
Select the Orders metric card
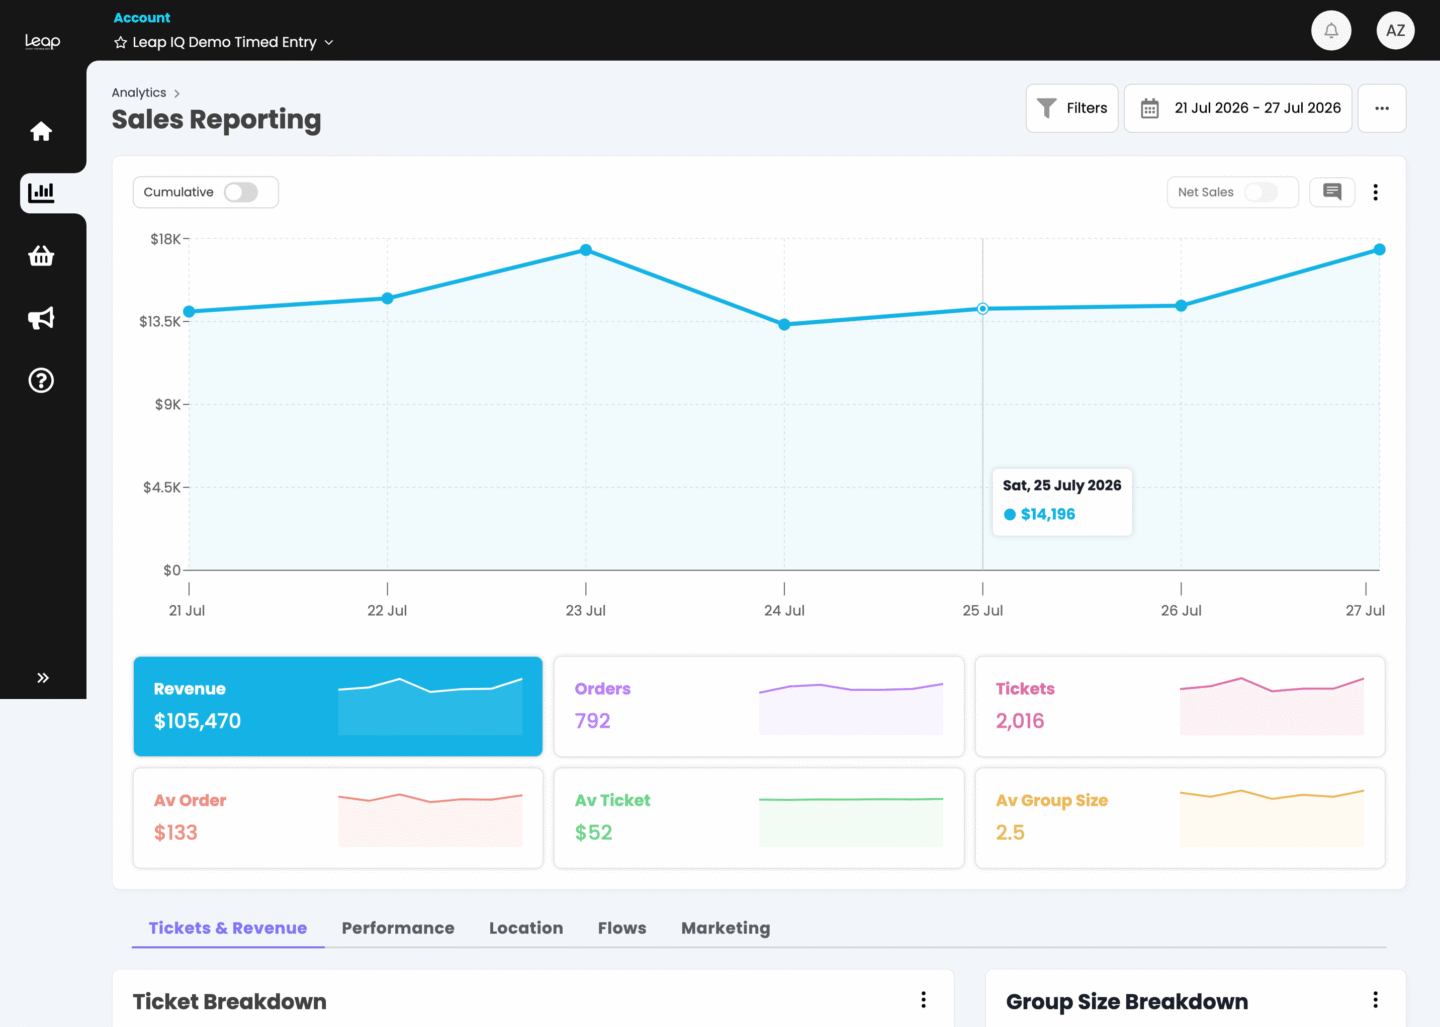pos(759,706)
